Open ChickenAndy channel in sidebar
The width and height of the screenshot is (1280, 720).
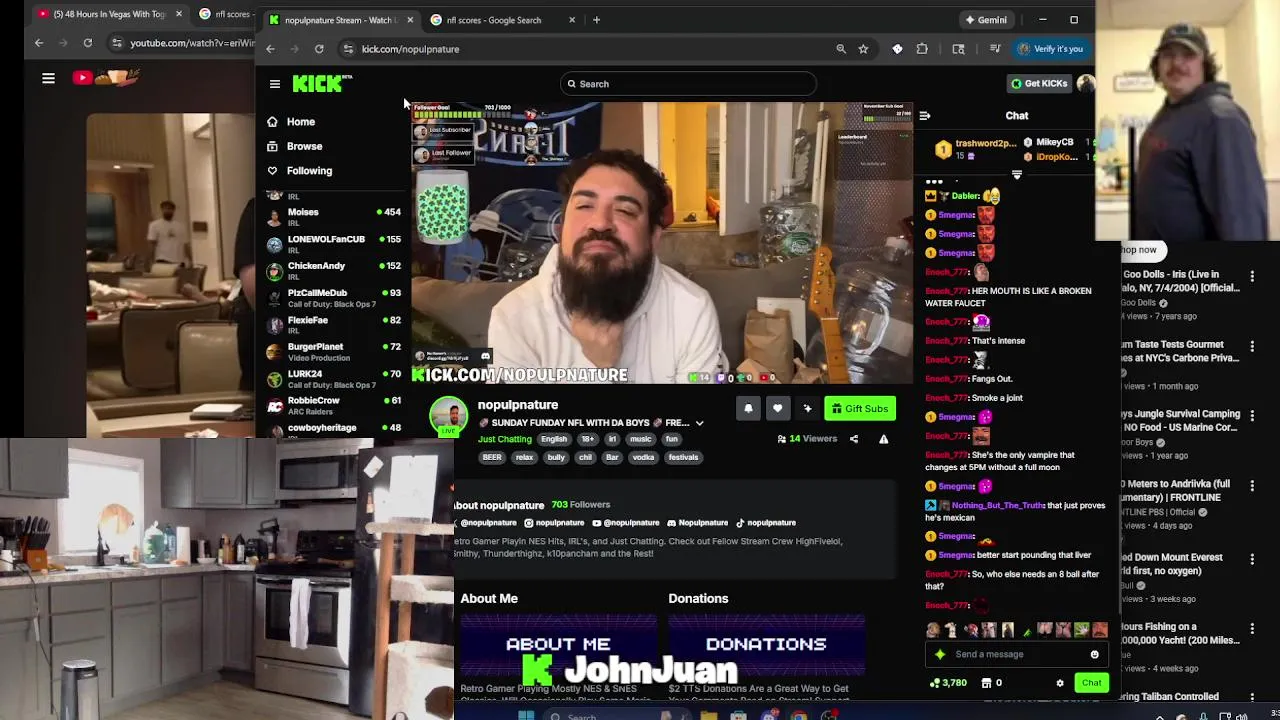tap(333, 271)
